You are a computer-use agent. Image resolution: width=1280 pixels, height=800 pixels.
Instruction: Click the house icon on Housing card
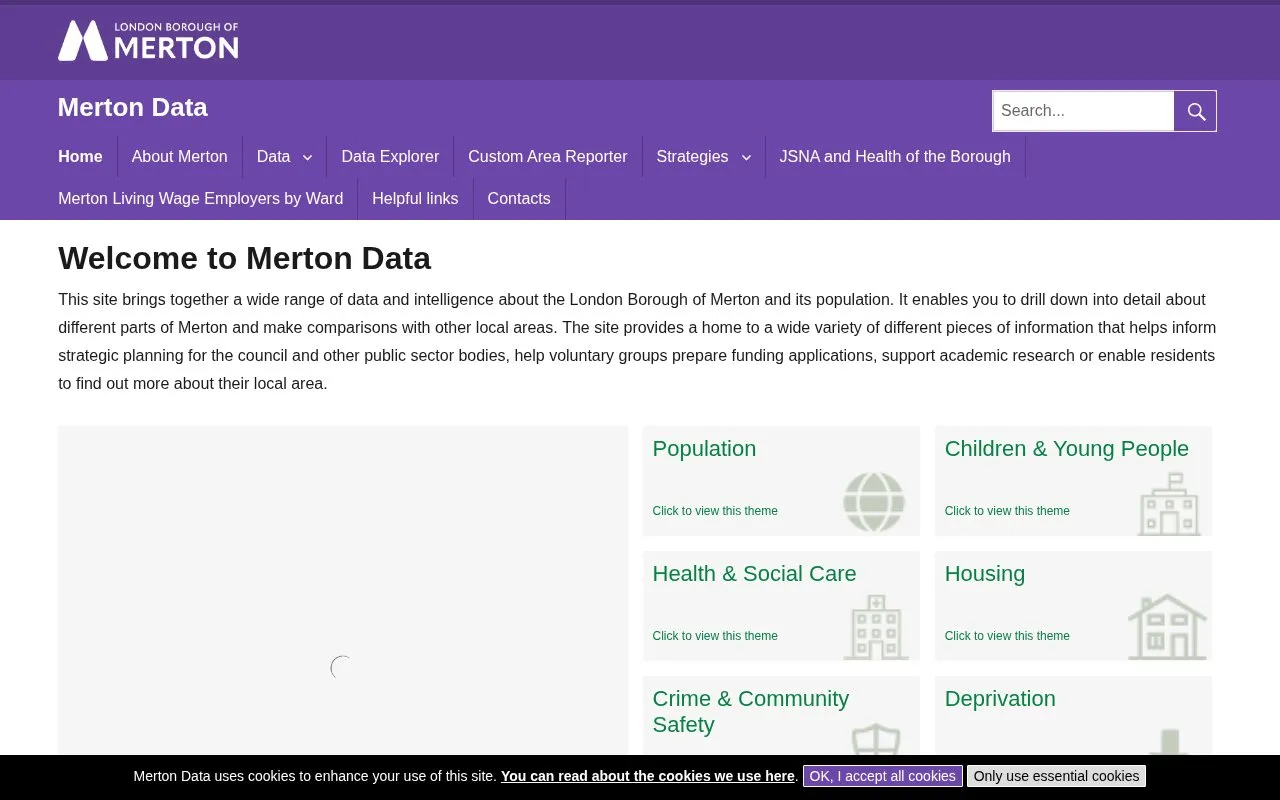[x=1168, y=627]
